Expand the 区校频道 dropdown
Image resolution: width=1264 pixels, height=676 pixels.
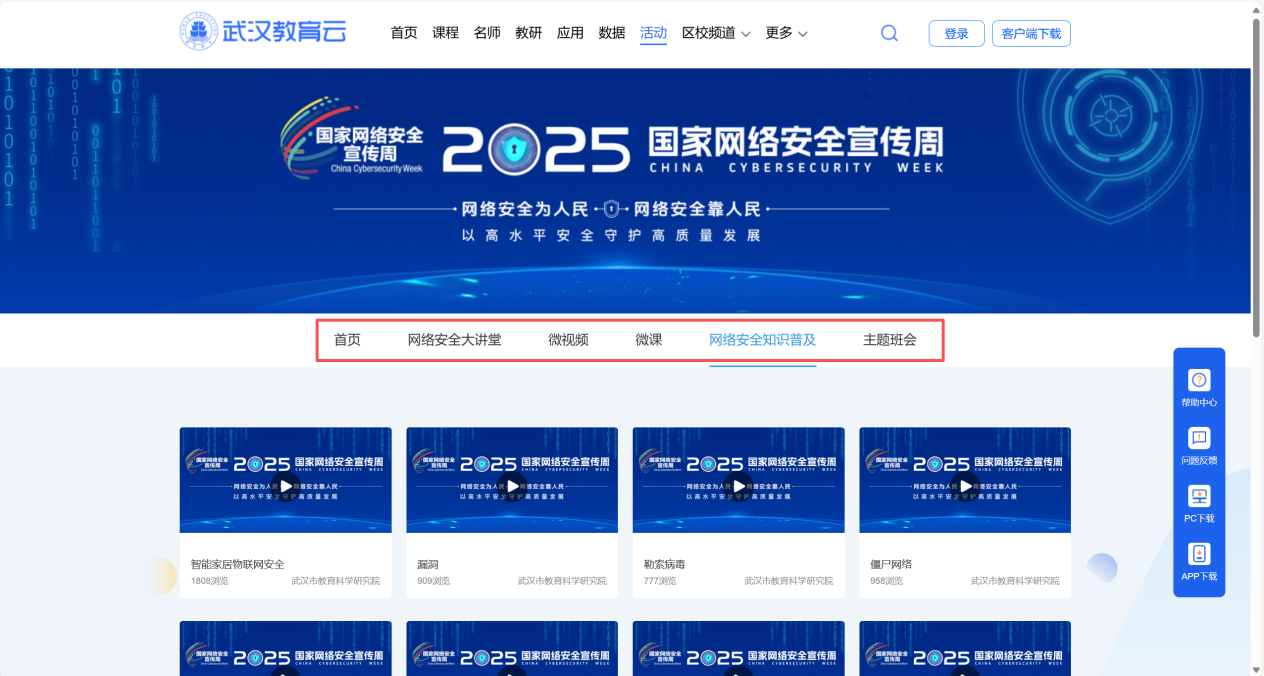(x=716, y=33)
